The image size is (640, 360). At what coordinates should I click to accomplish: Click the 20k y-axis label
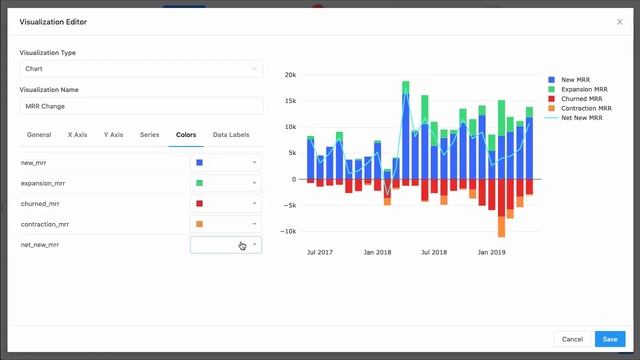tap(290, 75)
